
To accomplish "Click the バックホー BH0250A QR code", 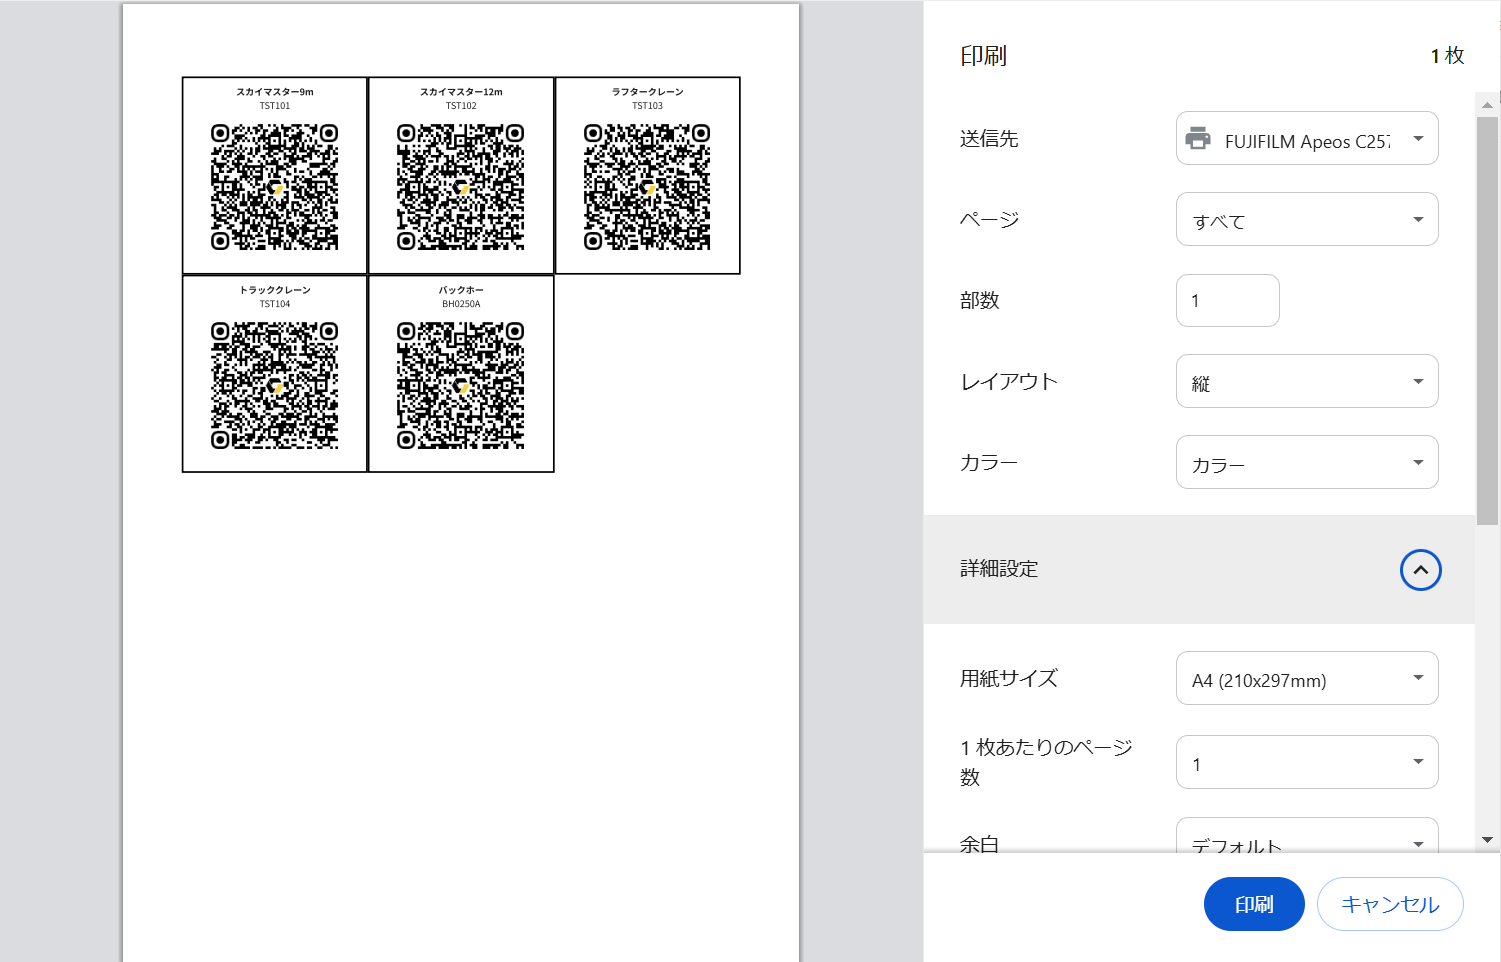I will click(x=461, y=385).
